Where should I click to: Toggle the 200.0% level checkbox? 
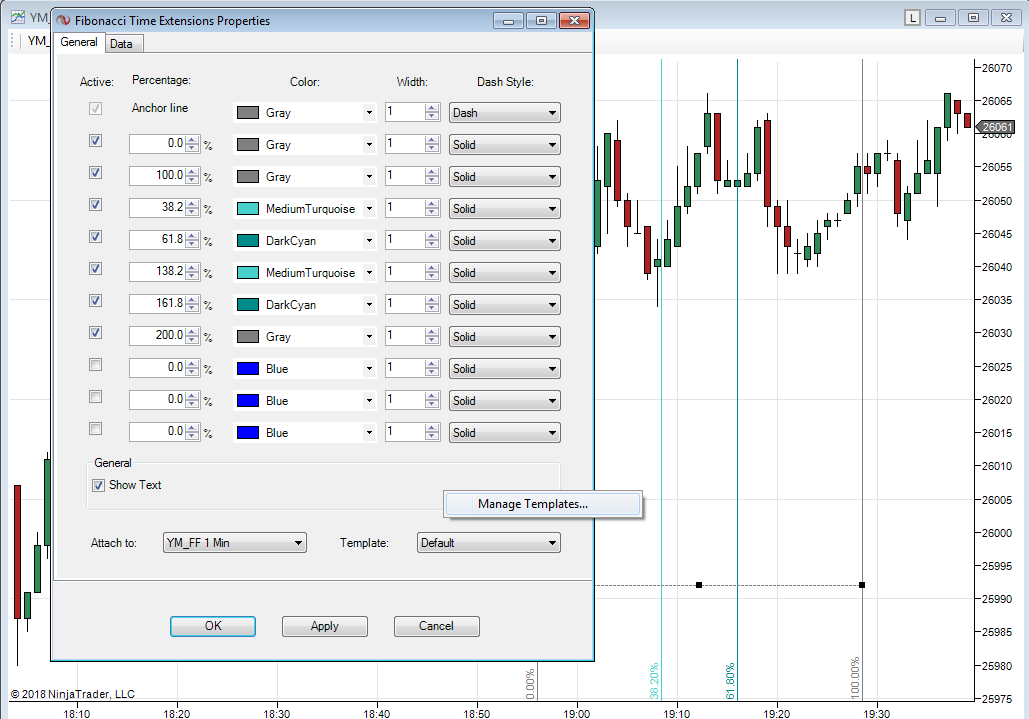coord(96,333)
